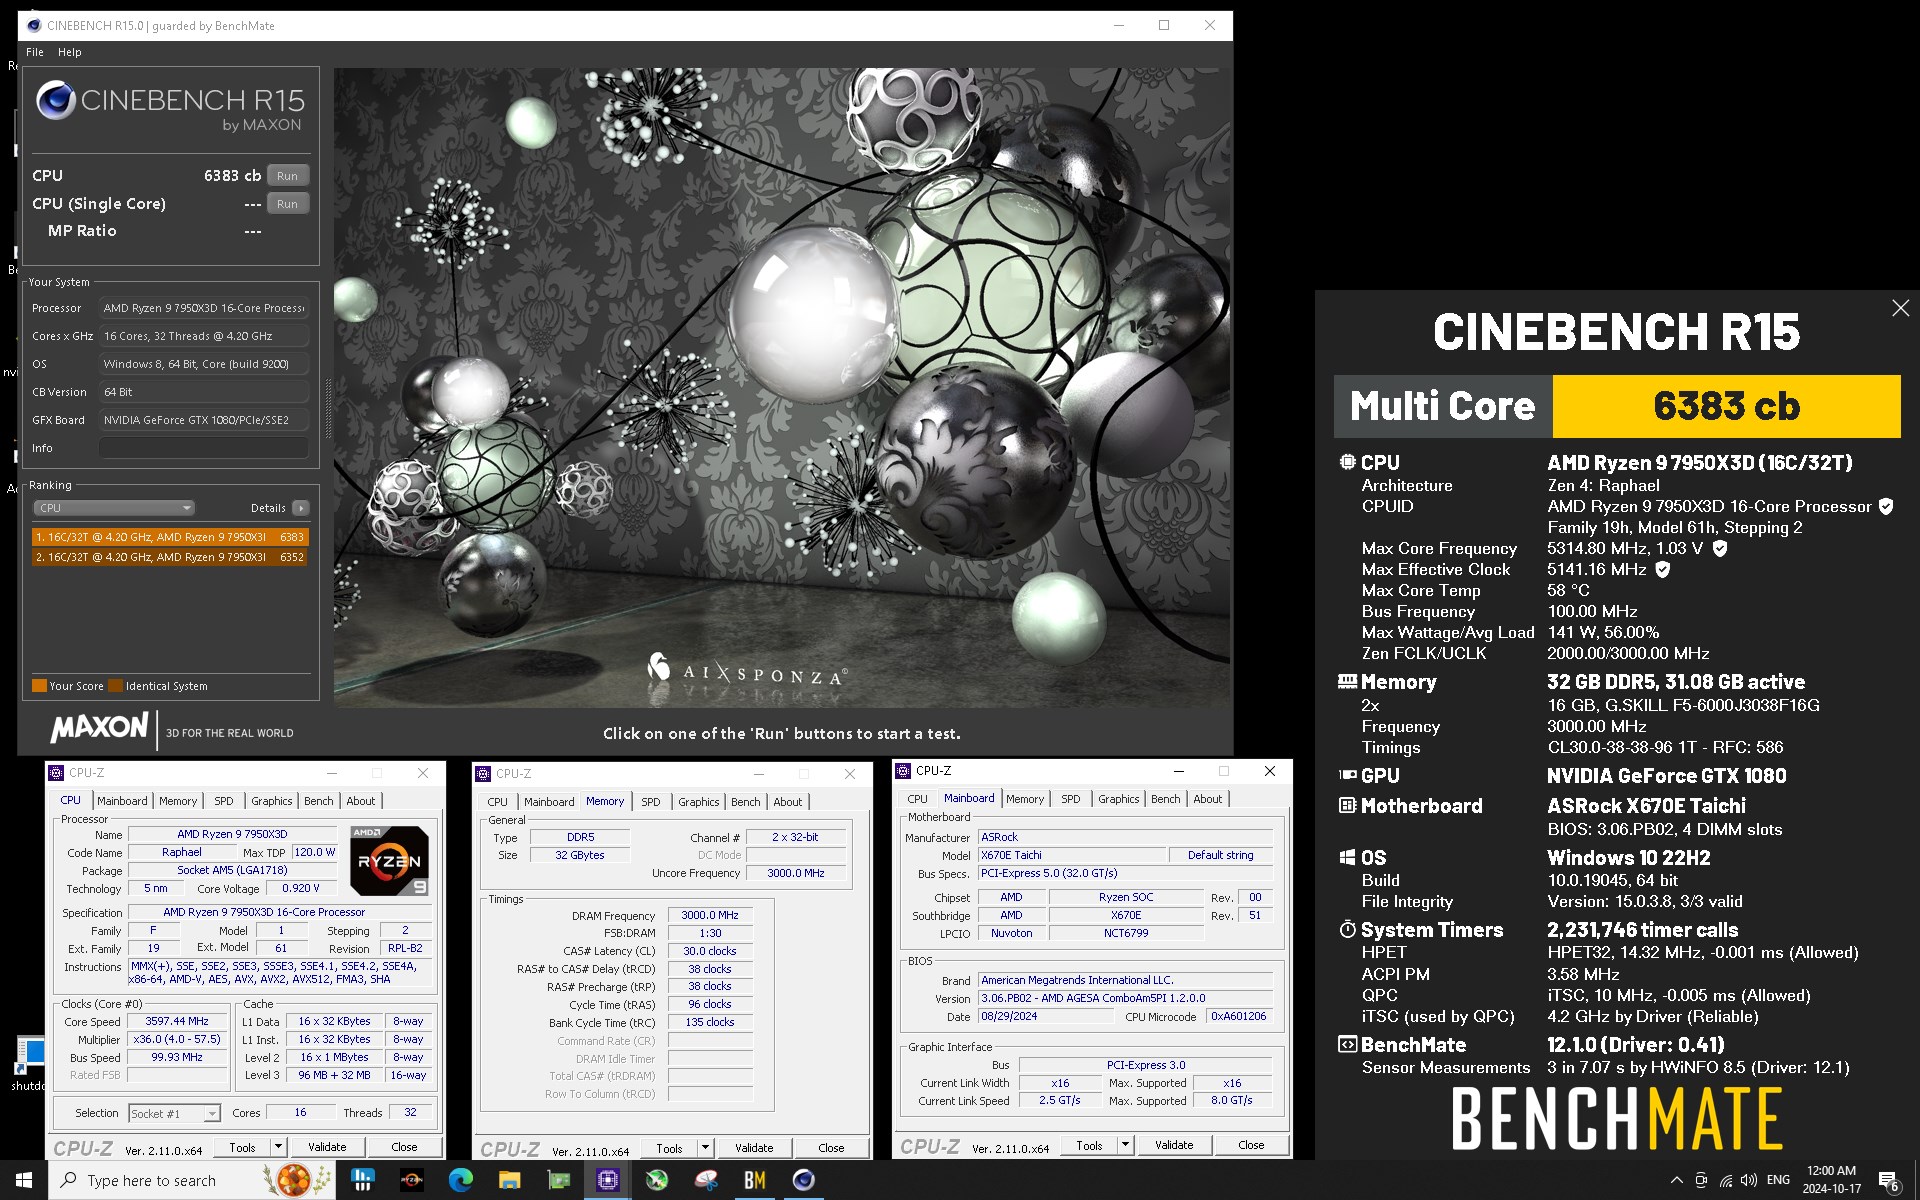Open Memory tab in right CPU-Z window
1920x1200 pixels.
[1025, 799]
